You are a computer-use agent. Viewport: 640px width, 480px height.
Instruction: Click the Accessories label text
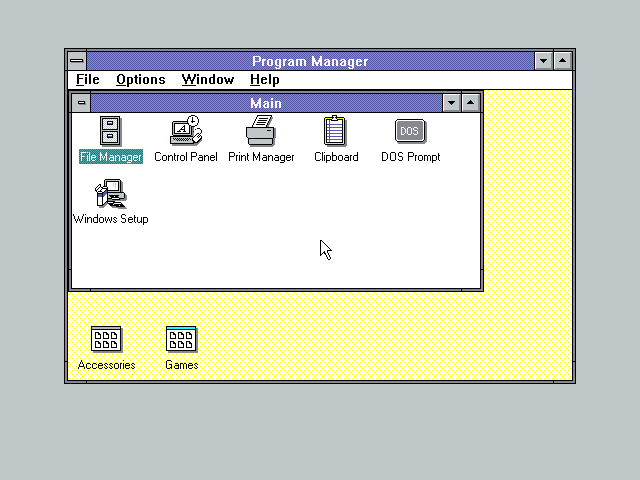tap(107, 365)
